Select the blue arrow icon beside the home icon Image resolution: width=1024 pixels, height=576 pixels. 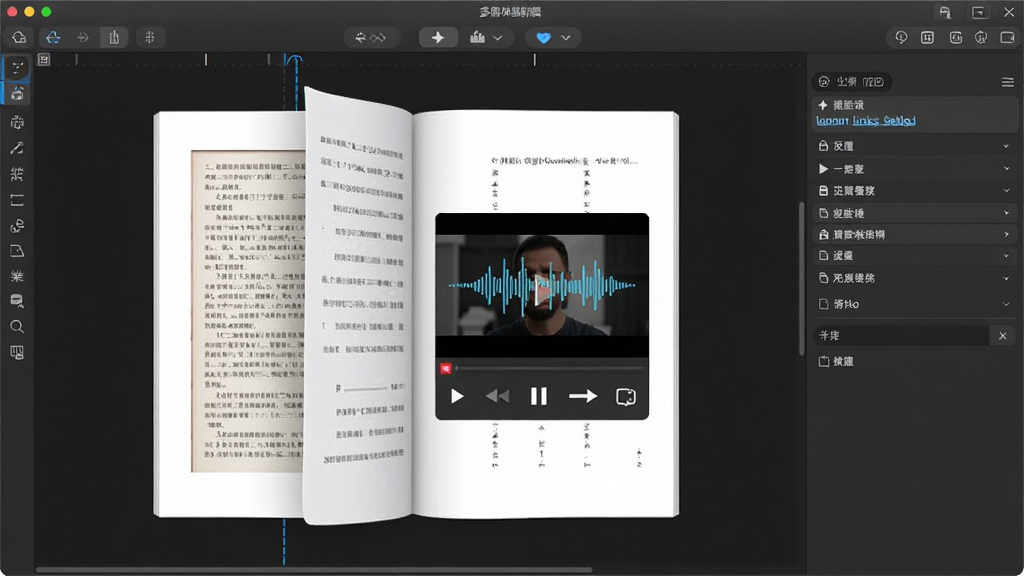(53, 37)
